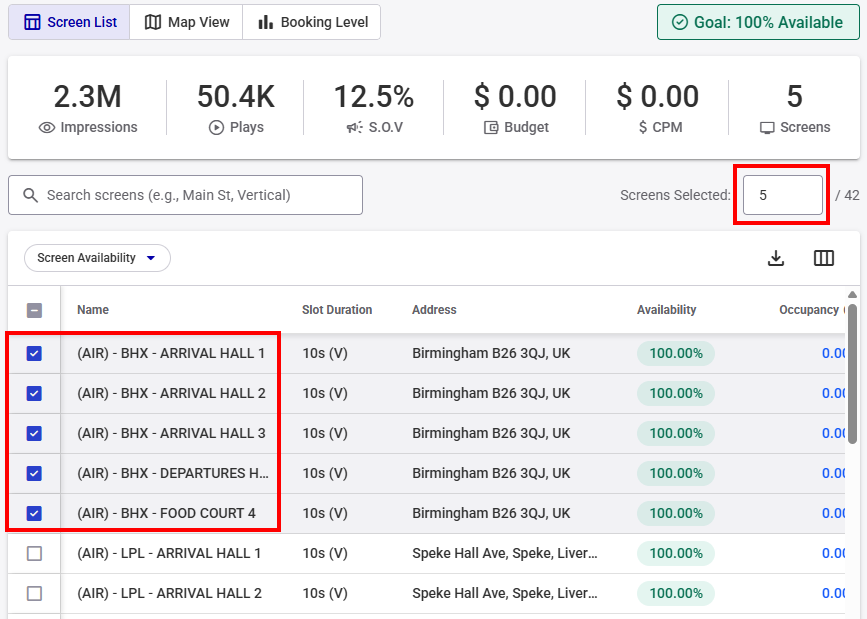
Task: Select the LPL Arrival Hall 1 checkbox
Action: 34,553
